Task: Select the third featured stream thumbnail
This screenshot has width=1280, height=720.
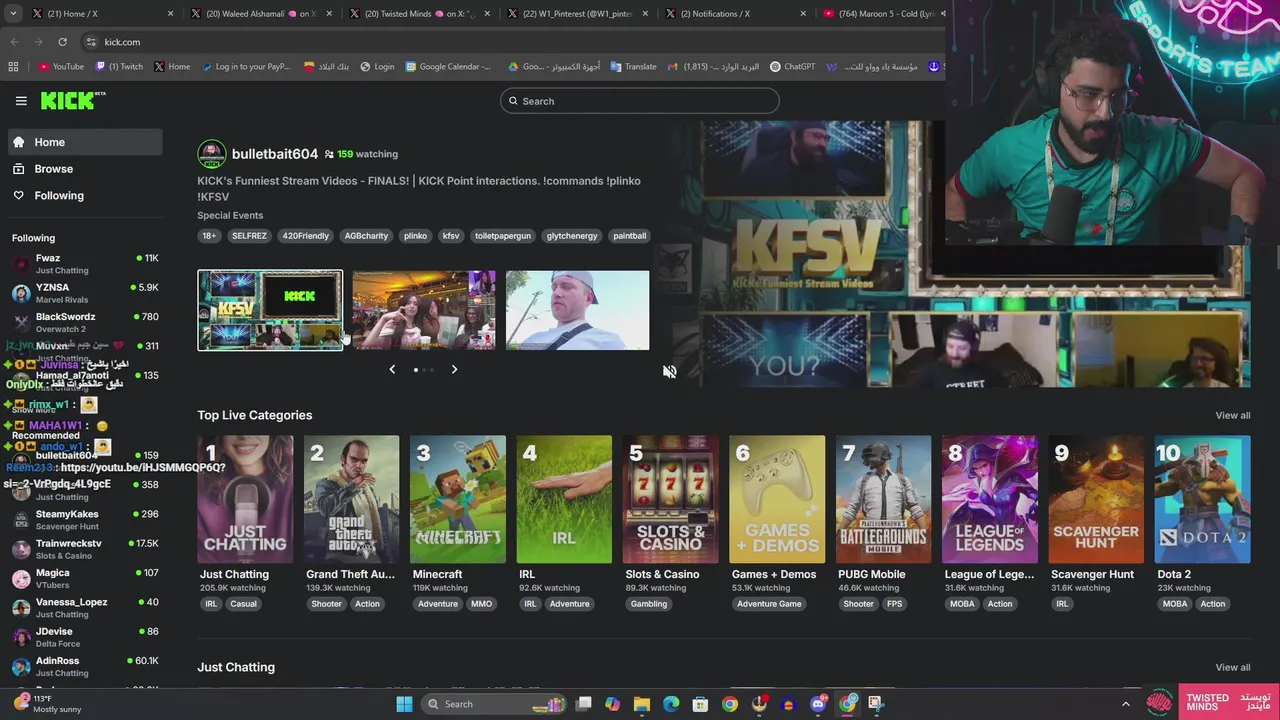Action: tap(577, 310)
